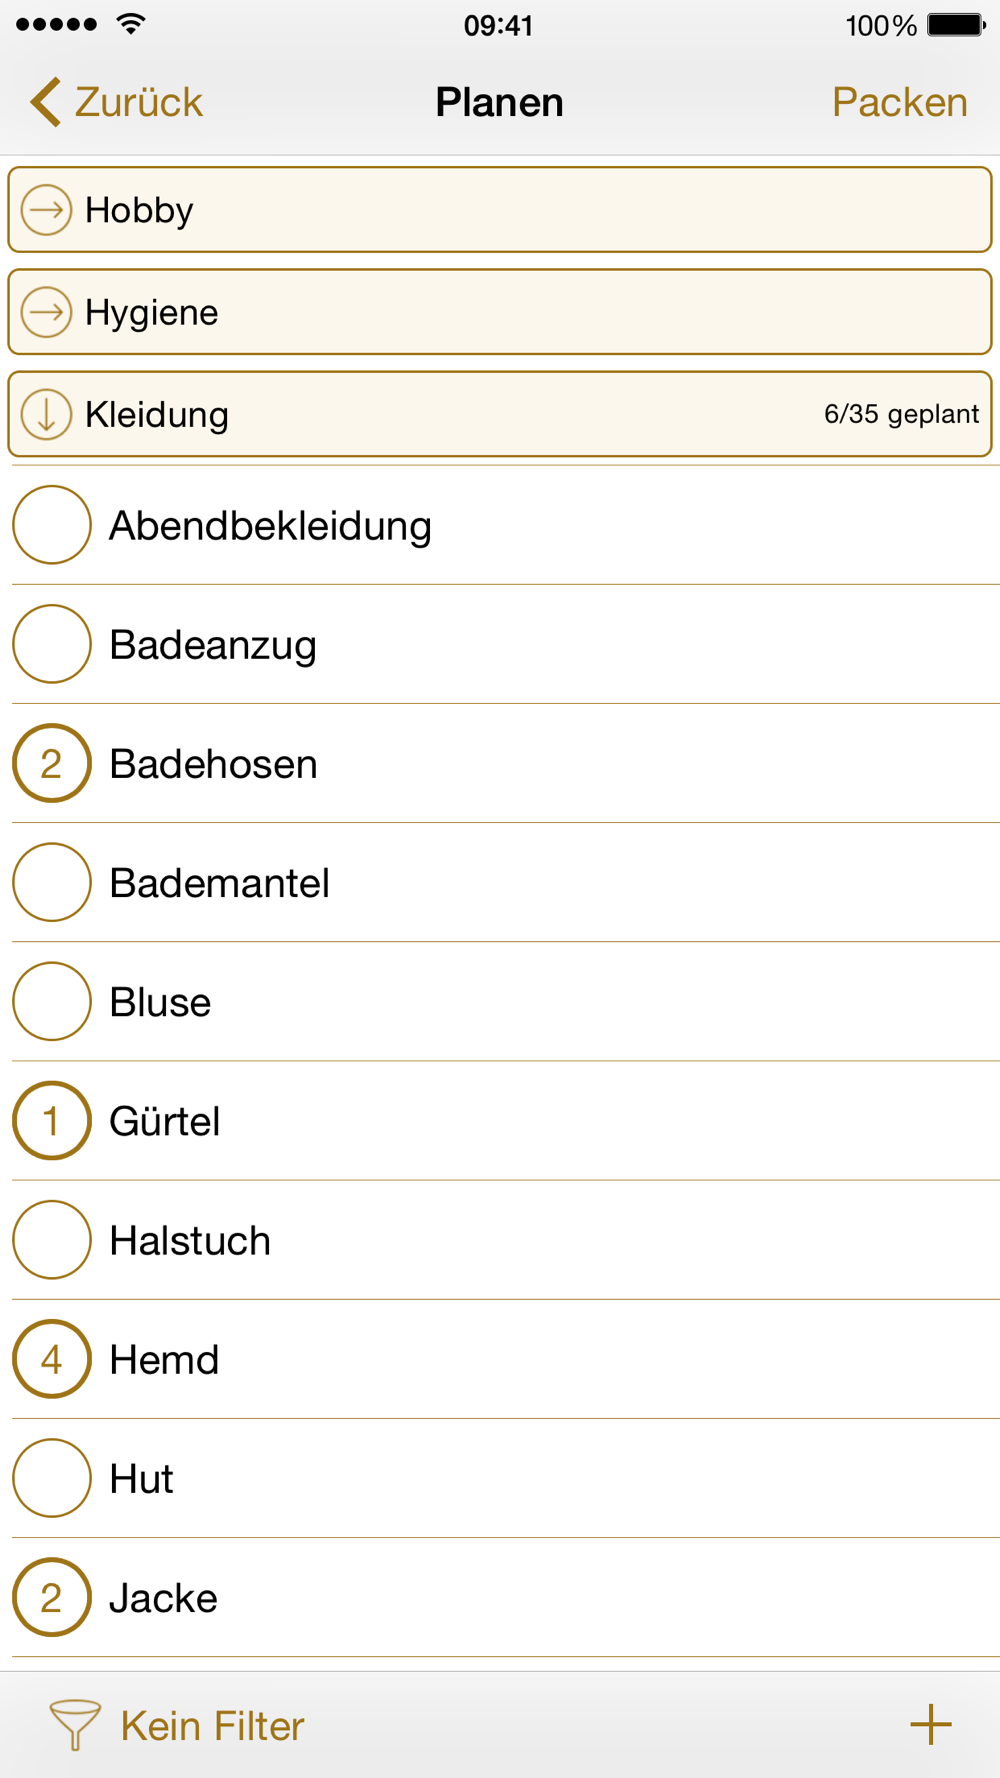Tap the Gürtel count circle
1000x1778 pixels.
coord(52,1121)
